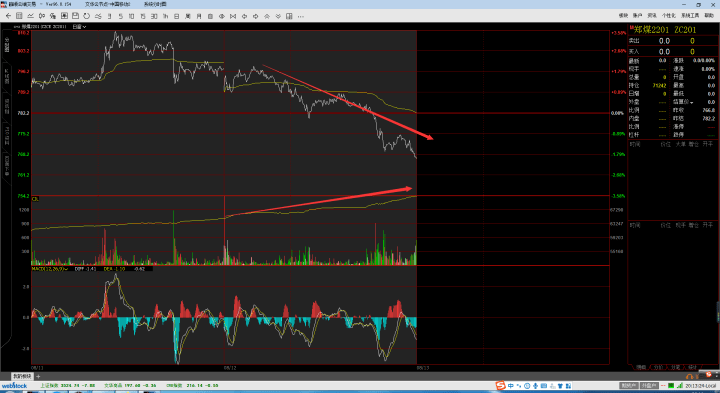The width and height of the screenshot is (720, 393).
Task: Click the back arrow toolbar icon
Action: coord(8,16)
